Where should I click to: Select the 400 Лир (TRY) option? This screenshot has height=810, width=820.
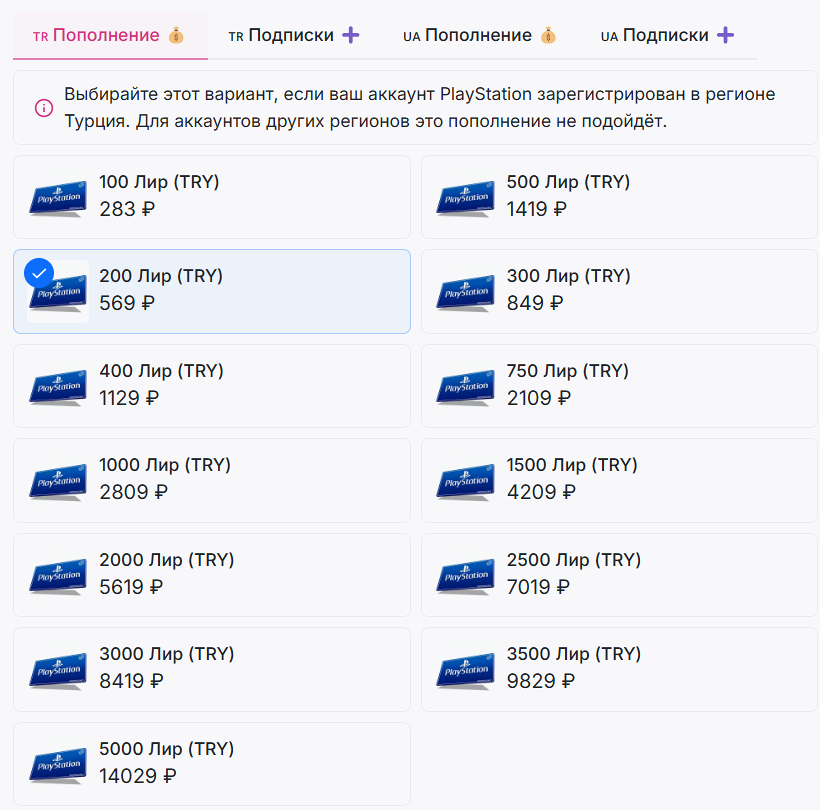click(x=212, y=386)
